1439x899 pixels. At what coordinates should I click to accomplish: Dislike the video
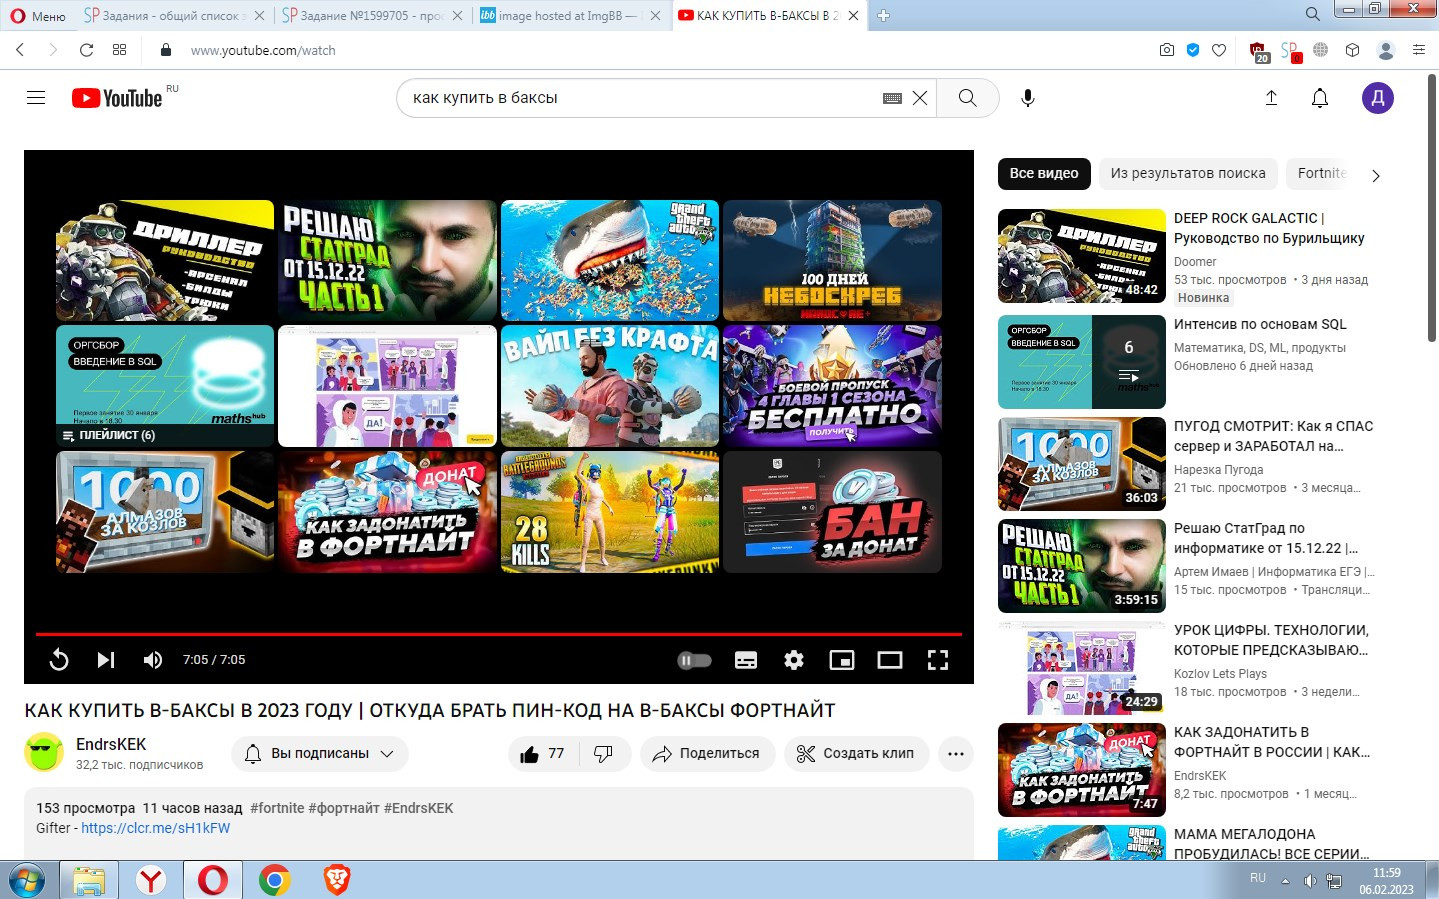click(x=604, y=754)
